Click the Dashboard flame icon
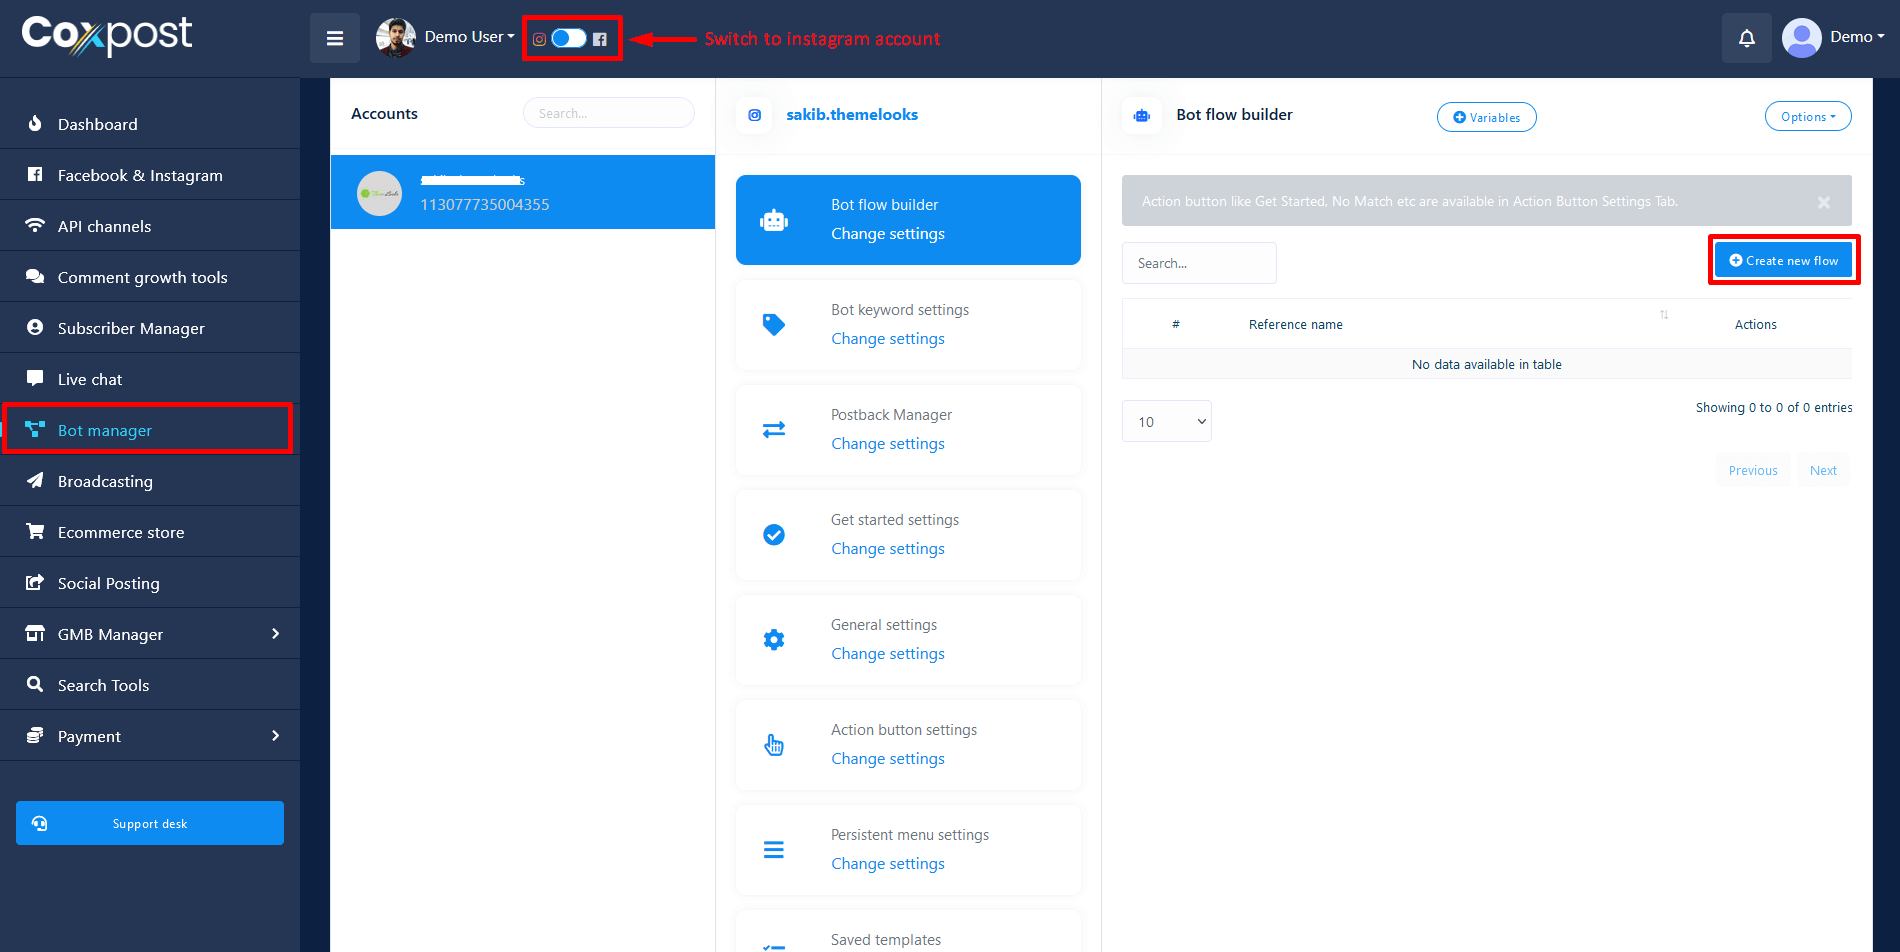Viewport: 1900px width, 952px height. (35, 123)
